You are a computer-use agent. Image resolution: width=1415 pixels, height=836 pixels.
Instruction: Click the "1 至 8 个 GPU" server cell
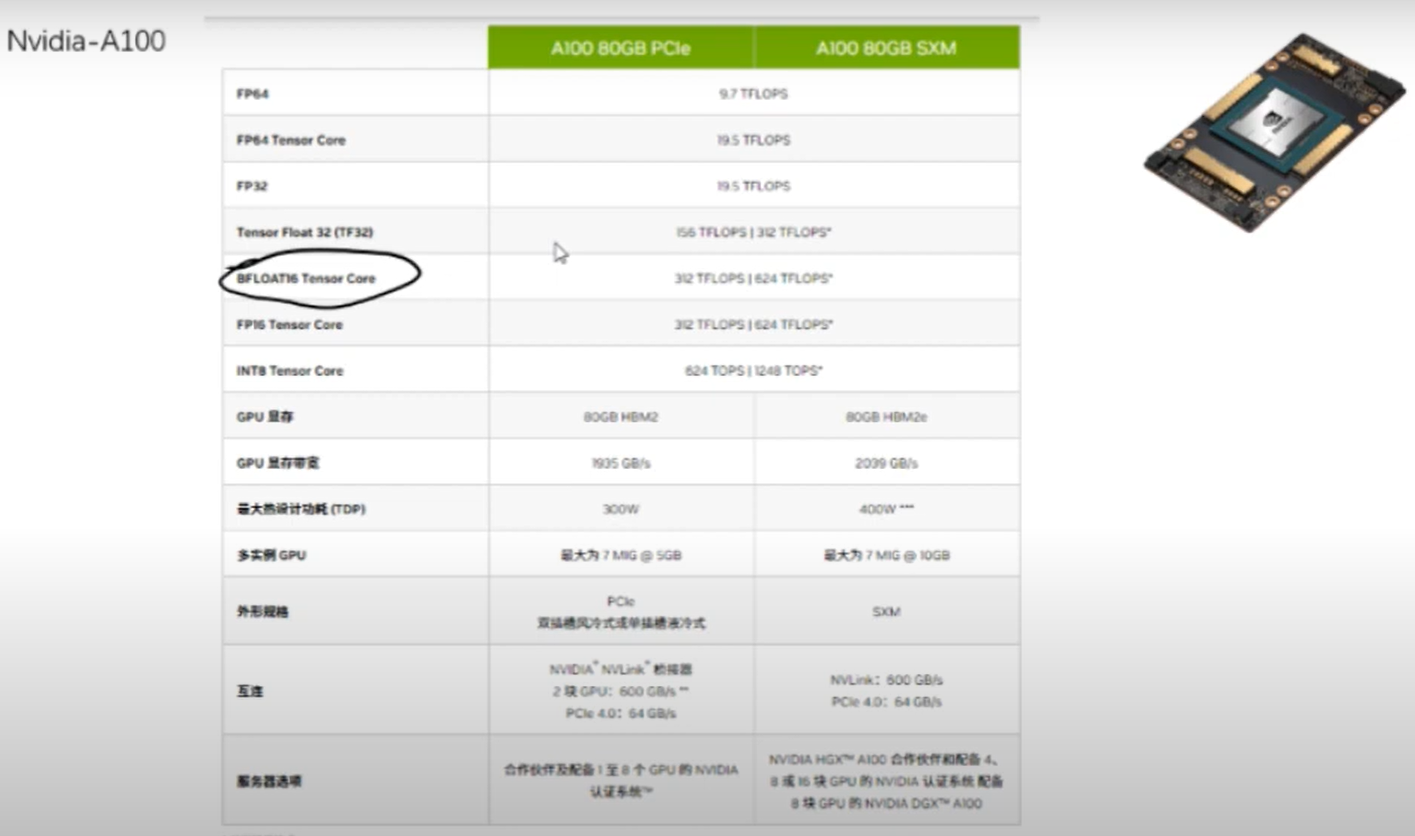click(x=621, y=780)
